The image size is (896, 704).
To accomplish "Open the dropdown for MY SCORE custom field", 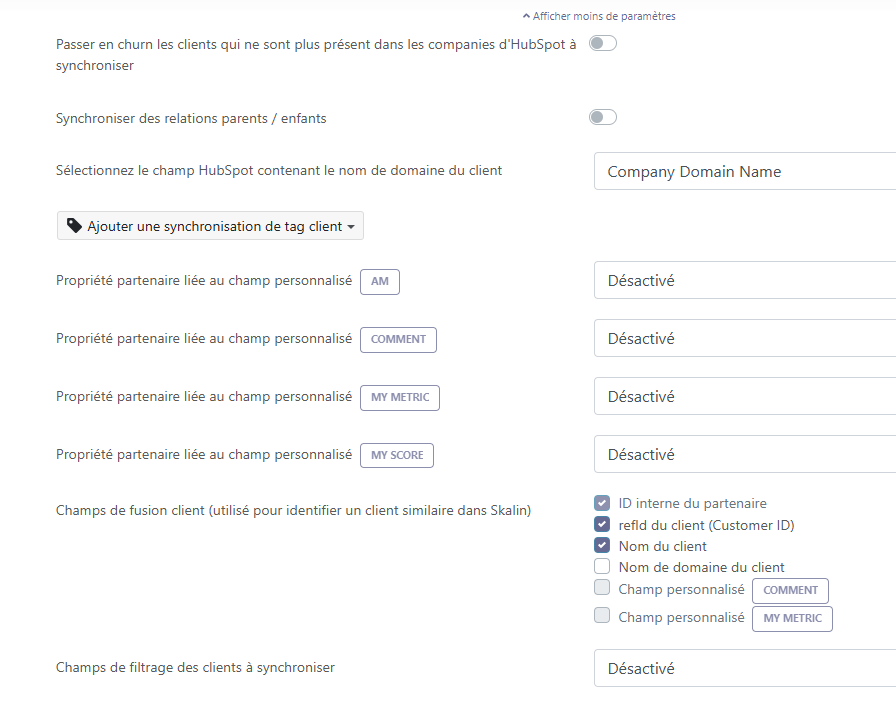I will [745, 454].
